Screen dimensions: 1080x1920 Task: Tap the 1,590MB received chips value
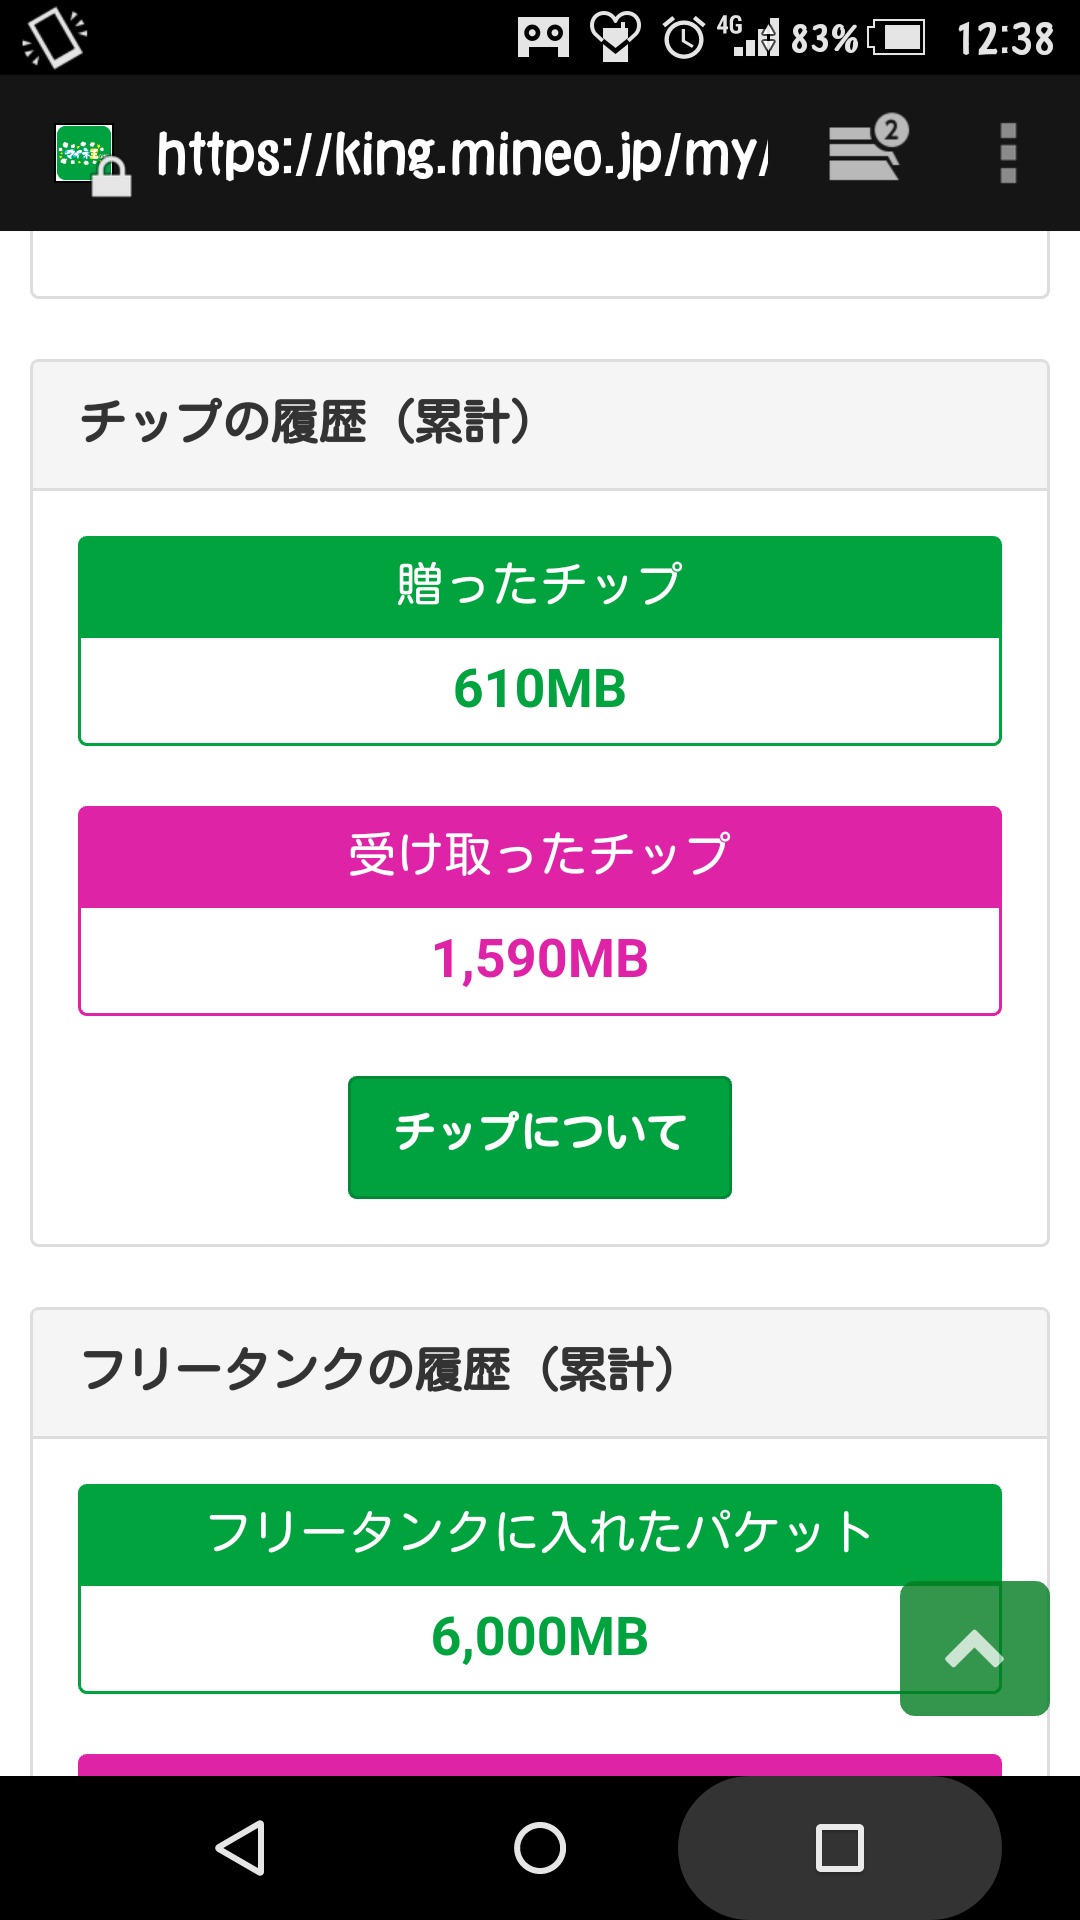point(540,960)
